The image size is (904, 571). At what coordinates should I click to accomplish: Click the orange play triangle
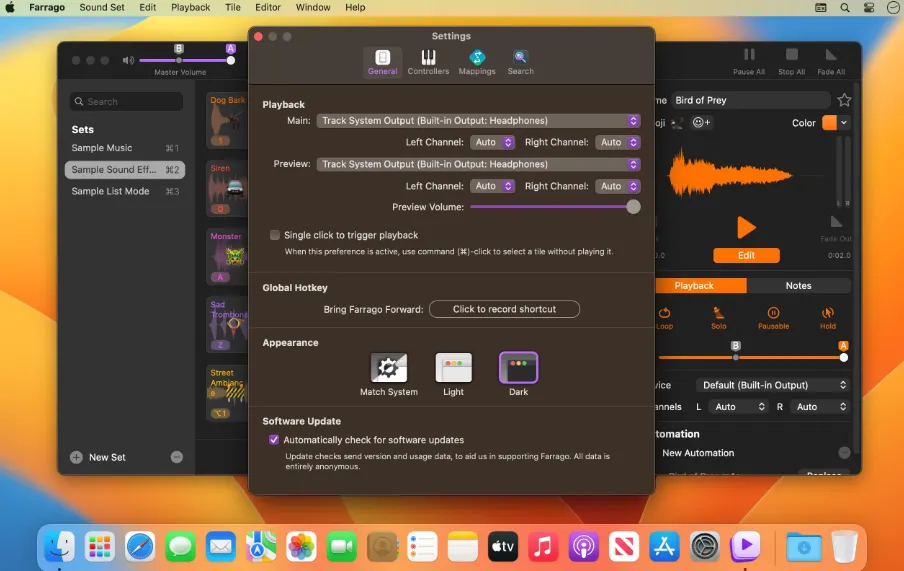pos(746,227)
